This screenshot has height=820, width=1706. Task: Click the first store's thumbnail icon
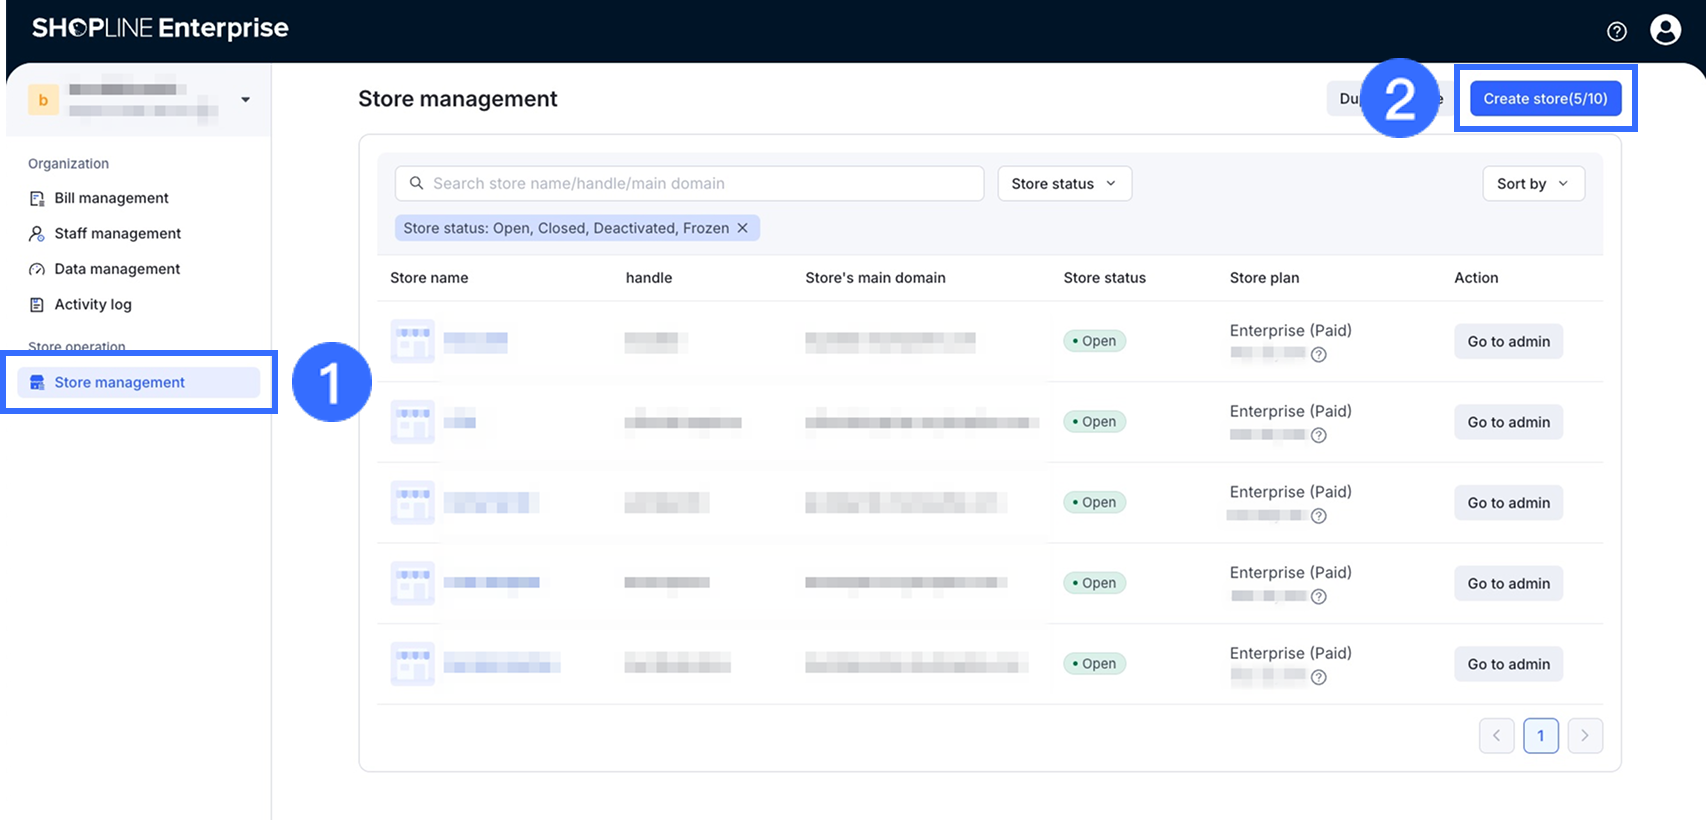412,341
